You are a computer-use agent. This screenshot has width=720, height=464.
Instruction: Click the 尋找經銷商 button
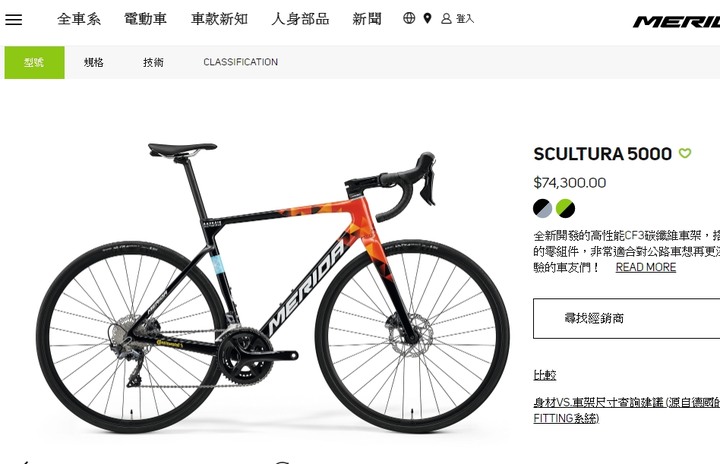(x=626, y=318)
